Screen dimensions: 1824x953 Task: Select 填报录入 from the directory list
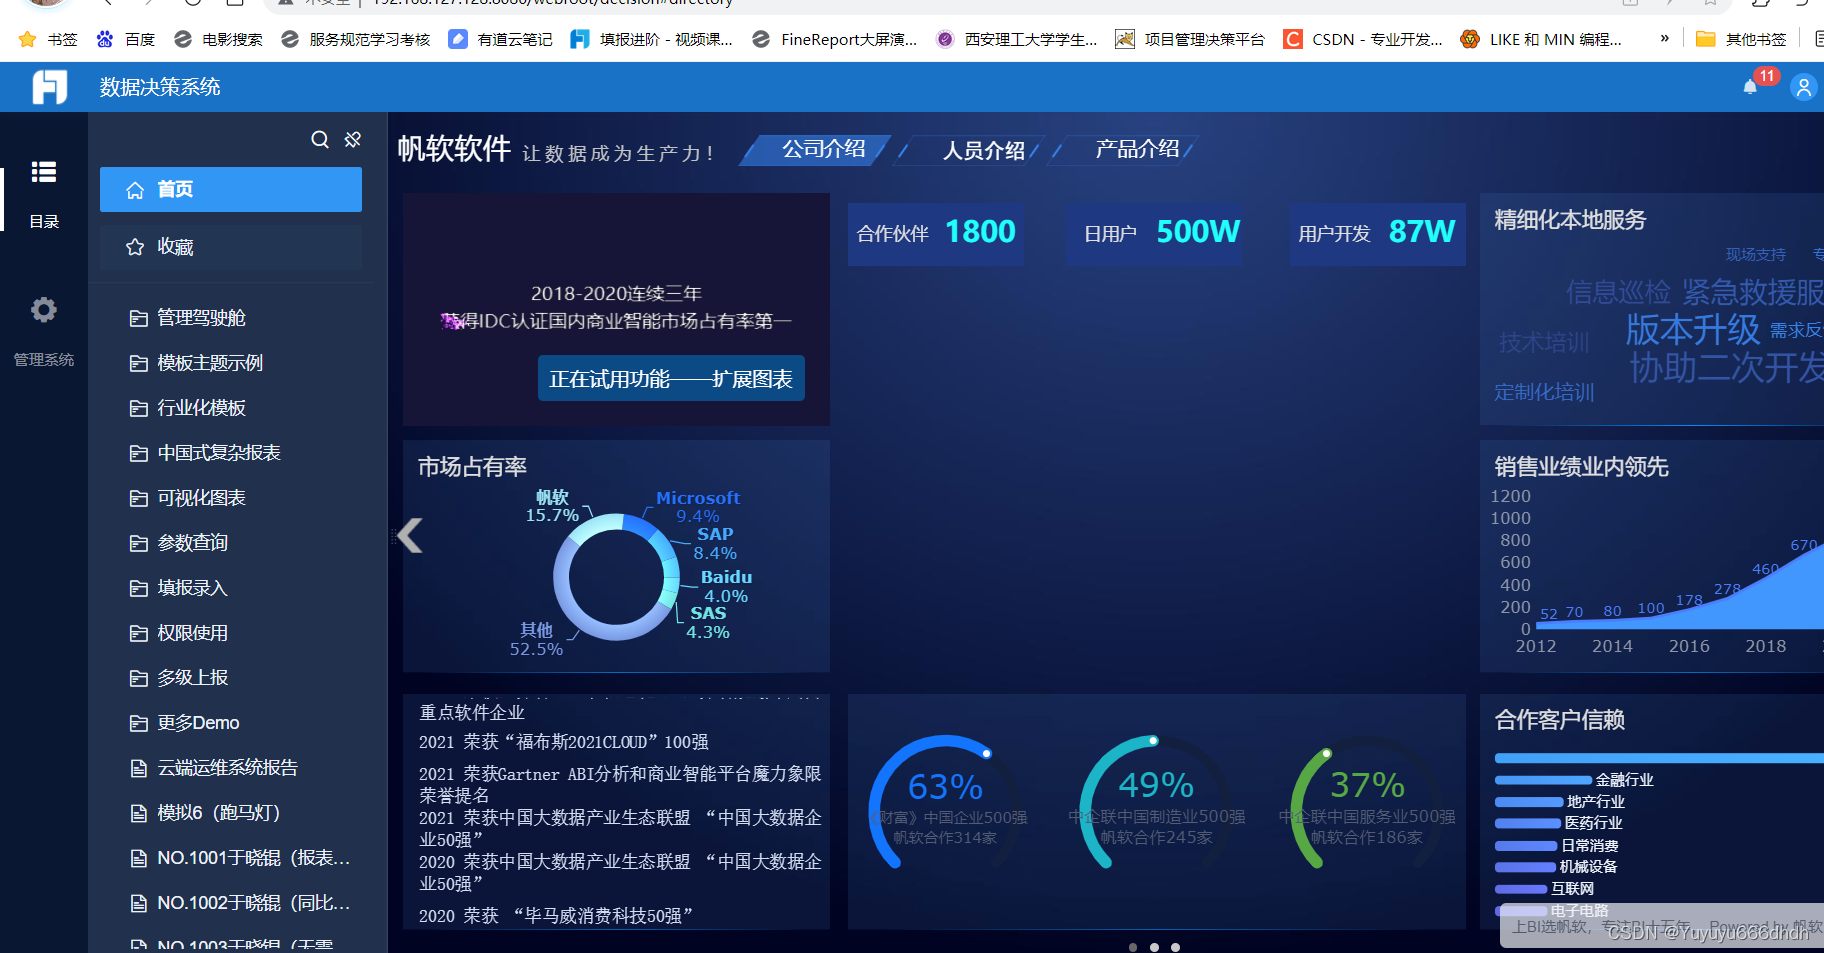(x=192, y=587)
